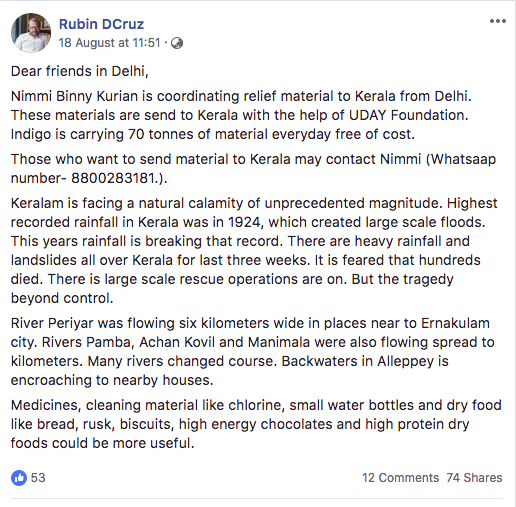This screenshot has height=507, width=516.
Task: Open the post options three-dot menu
Action: click(498, 21)
